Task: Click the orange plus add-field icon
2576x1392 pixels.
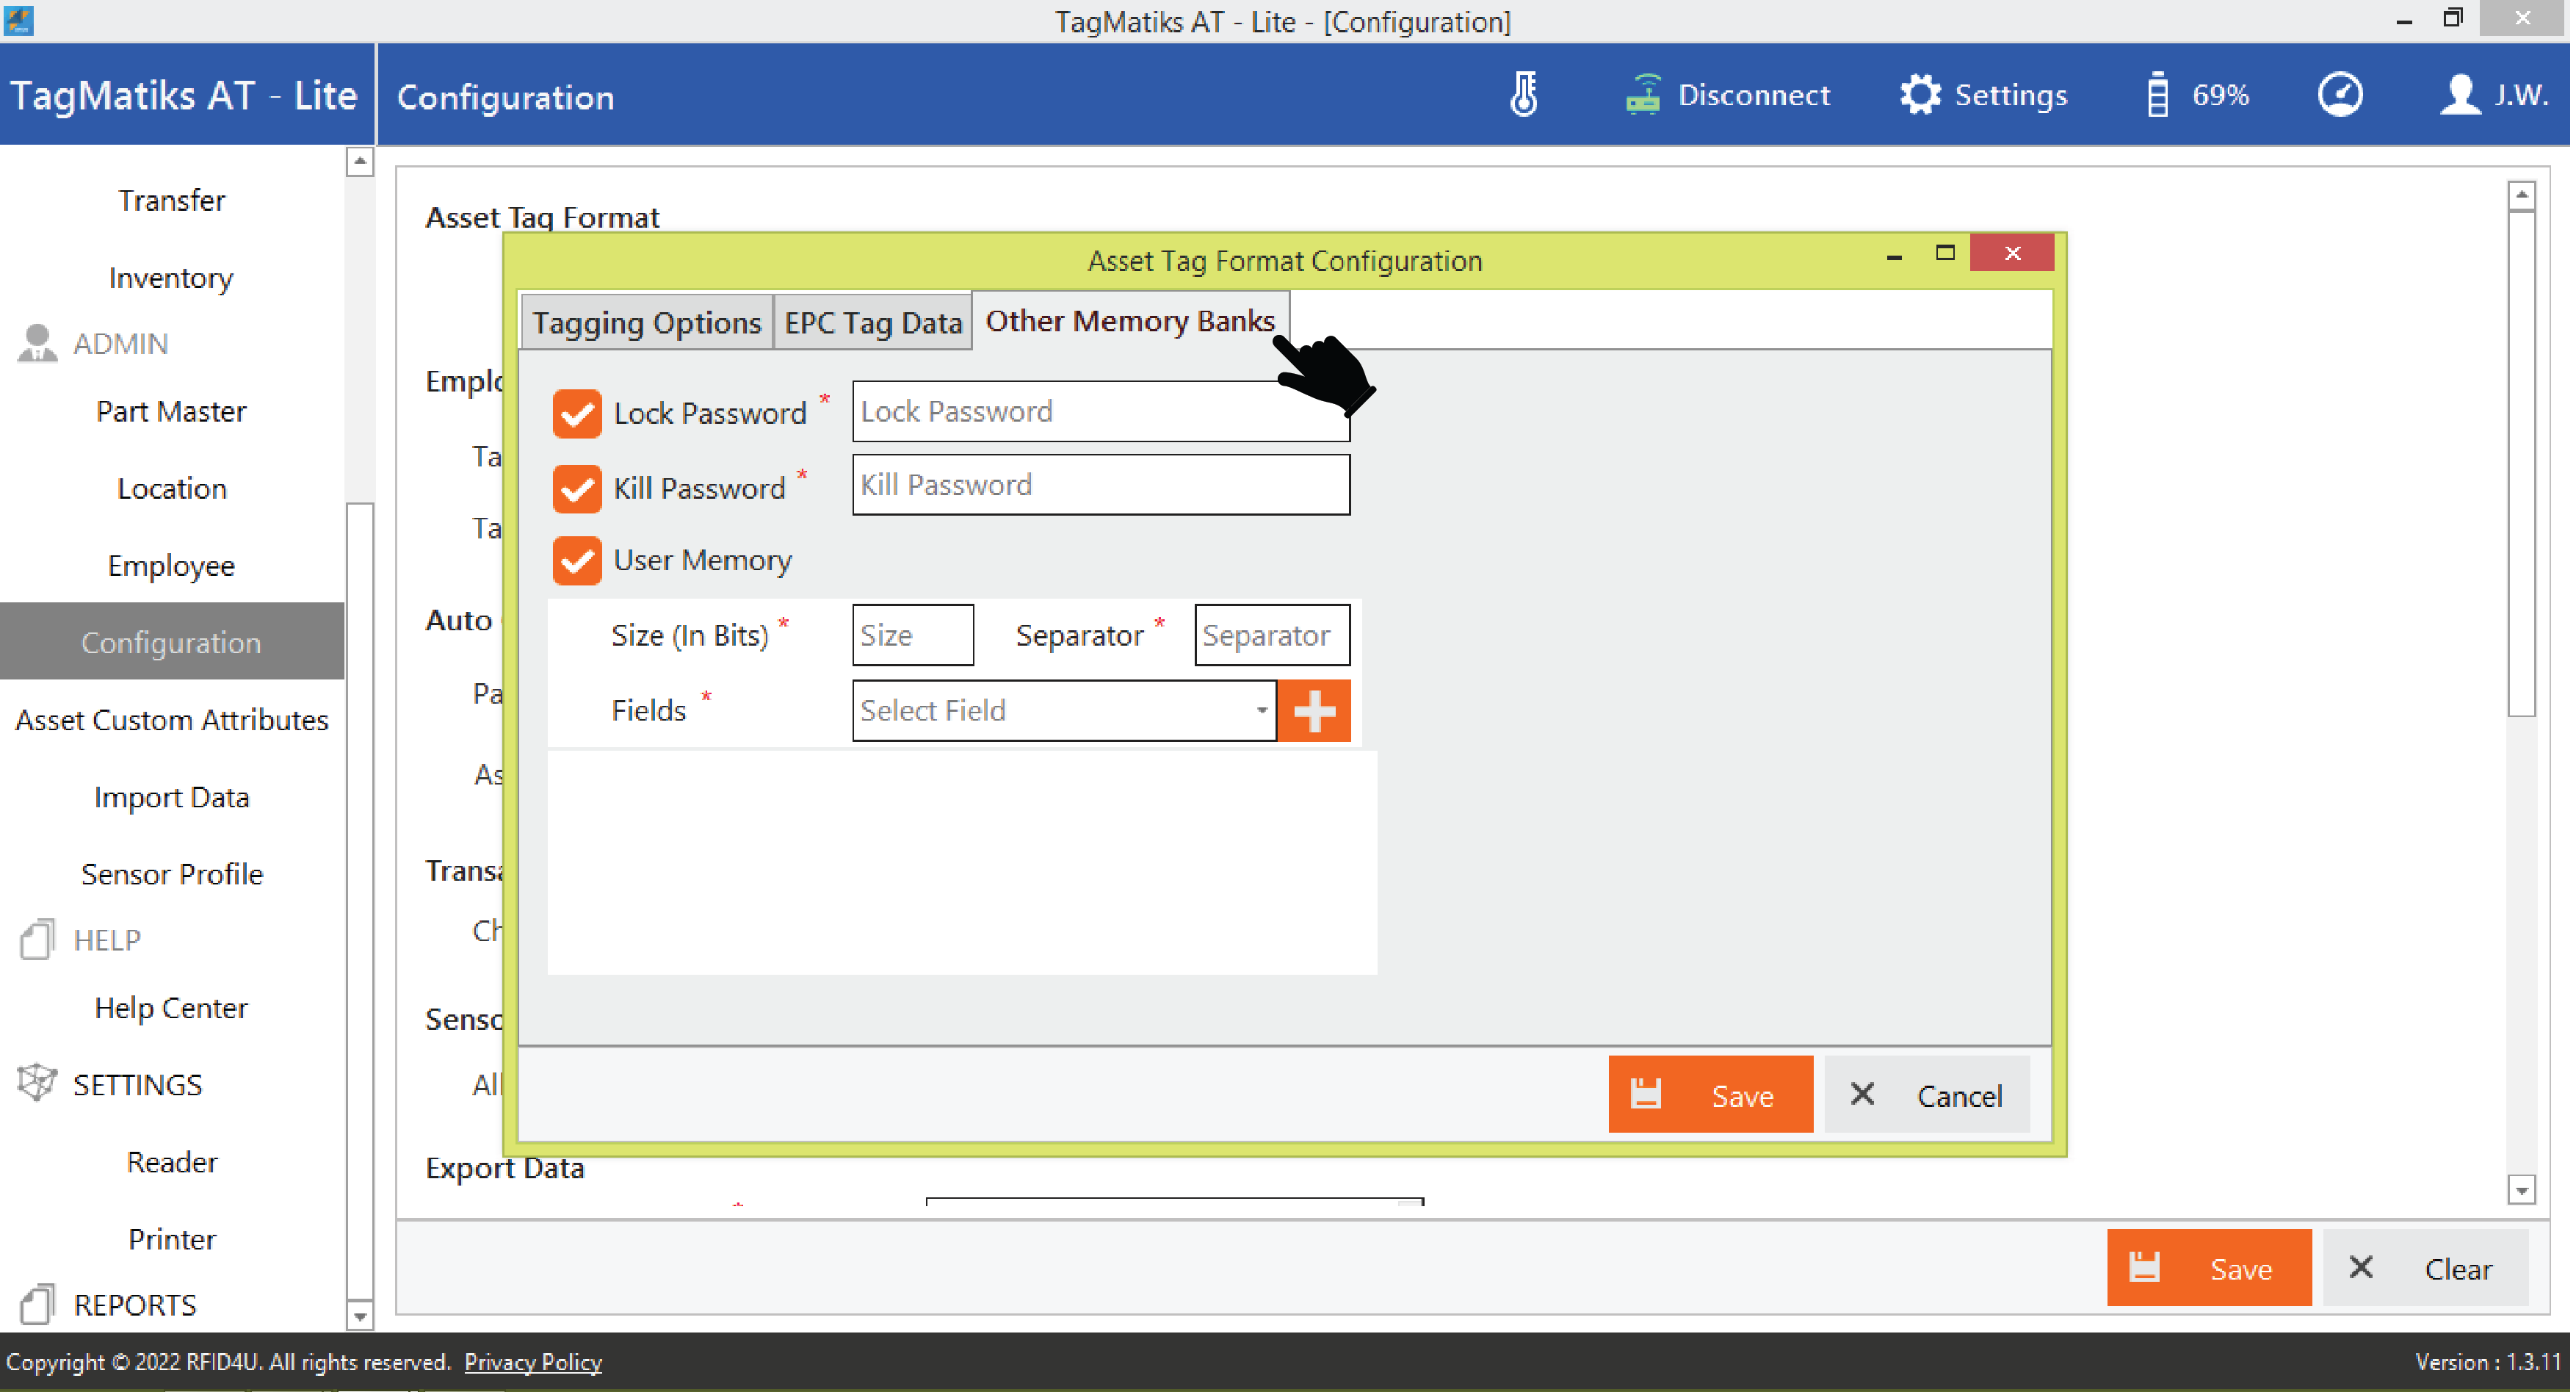Action: [x=1313, y=711]
